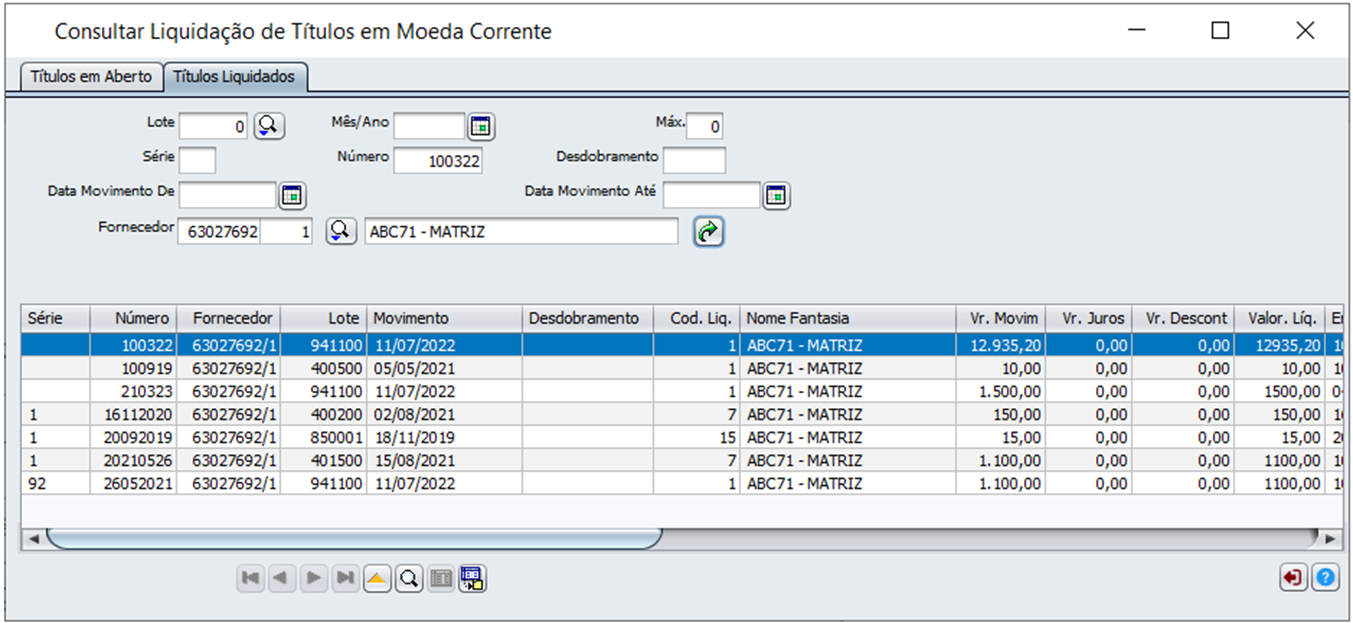Go to next record navigation button

(x=314, y=578)
